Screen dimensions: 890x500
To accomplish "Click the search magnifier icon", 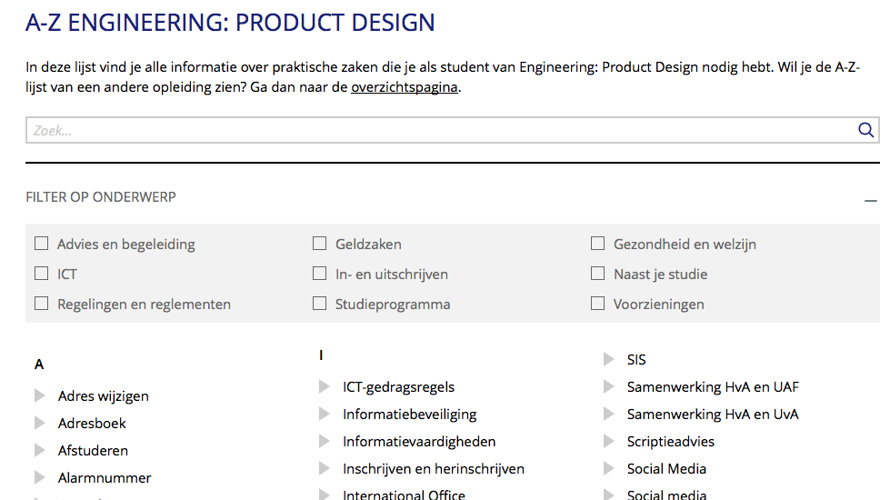I will (866, 130).
